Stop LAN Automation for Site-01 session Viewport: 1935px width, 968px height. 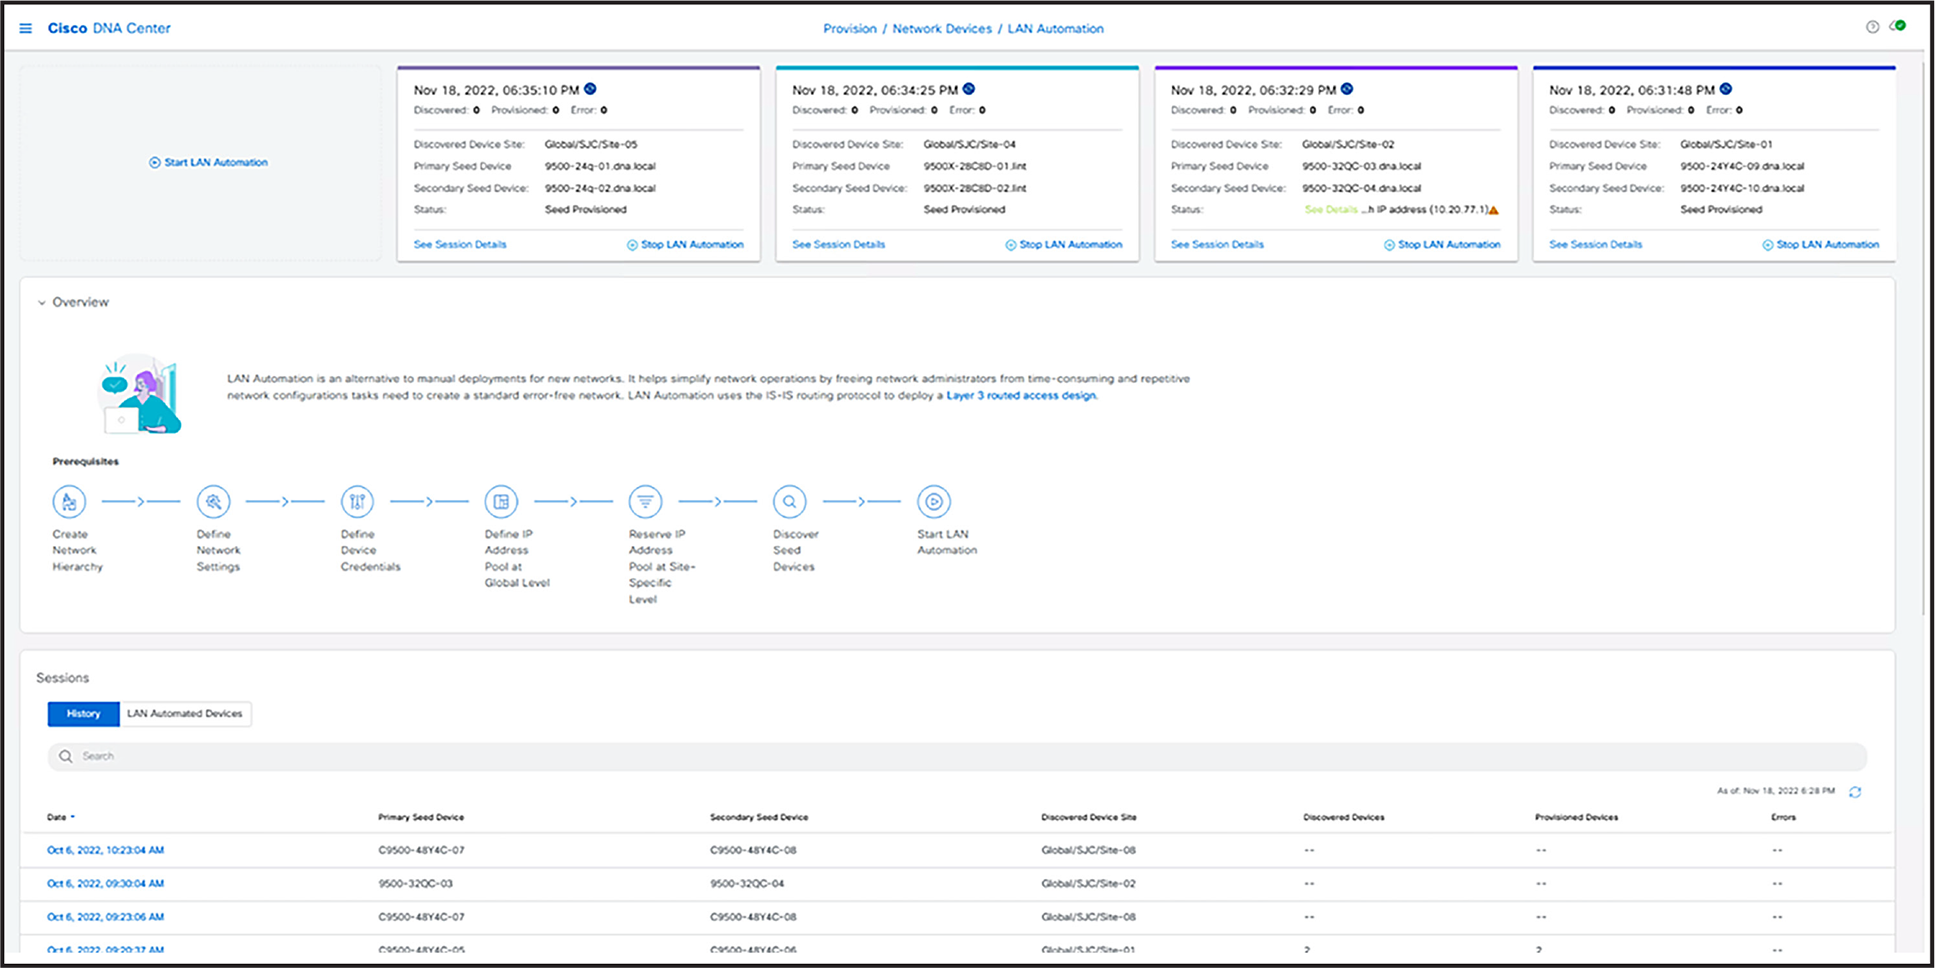point(1820,244)
